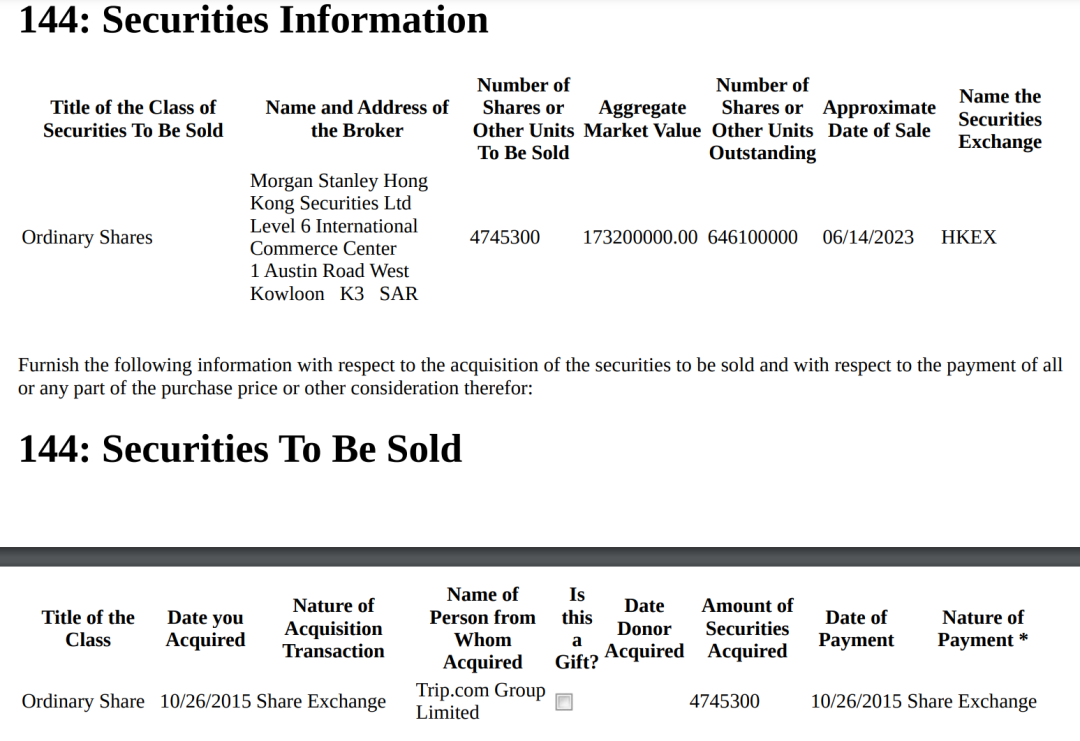This screenshot has width=1080, height=741.
Task: Click the '144: Securities To Be Sold' heading
Action: click(x=240, y=449)
